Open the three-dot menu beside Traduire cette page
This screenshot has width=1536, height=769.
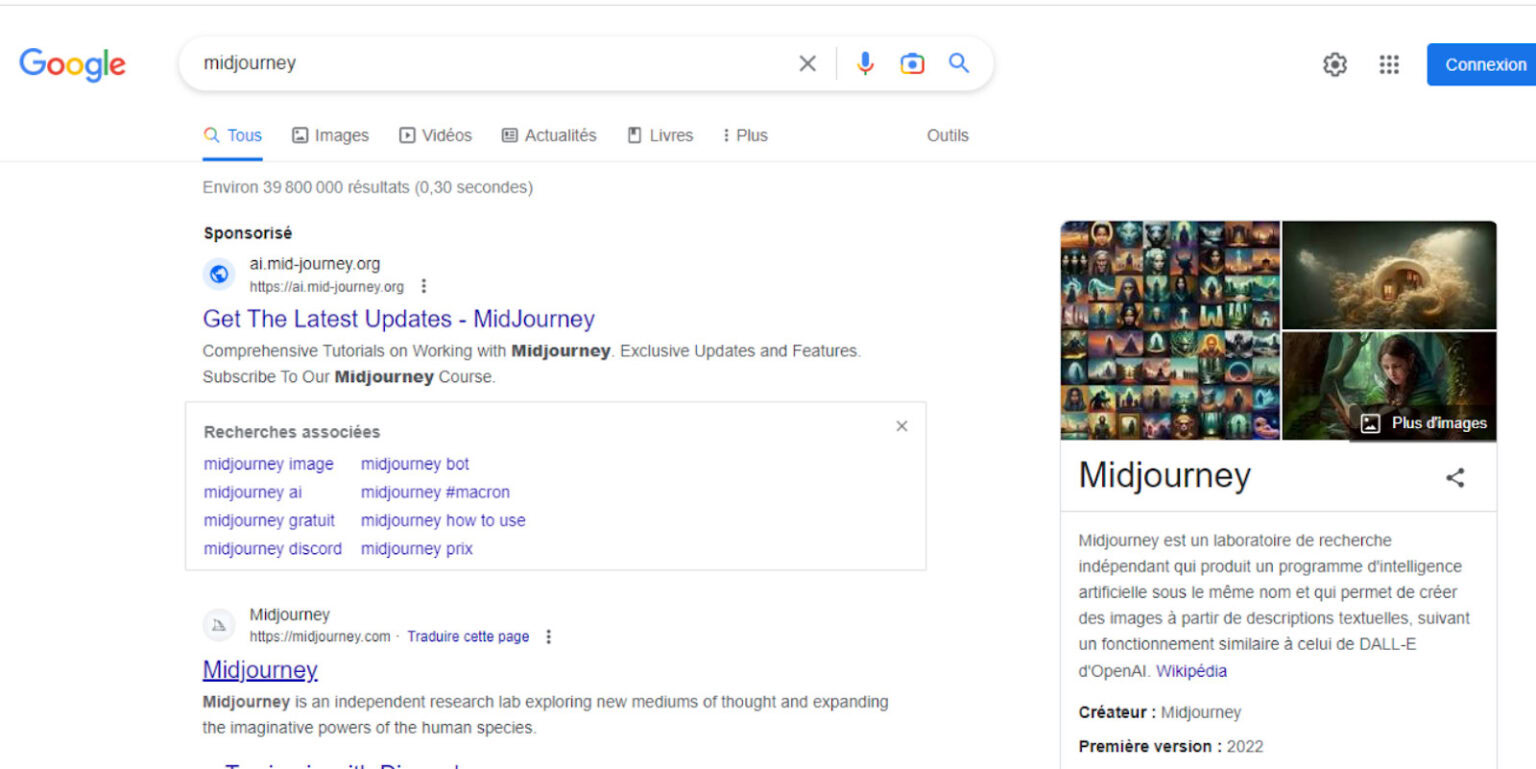click(x=548, y=636)
